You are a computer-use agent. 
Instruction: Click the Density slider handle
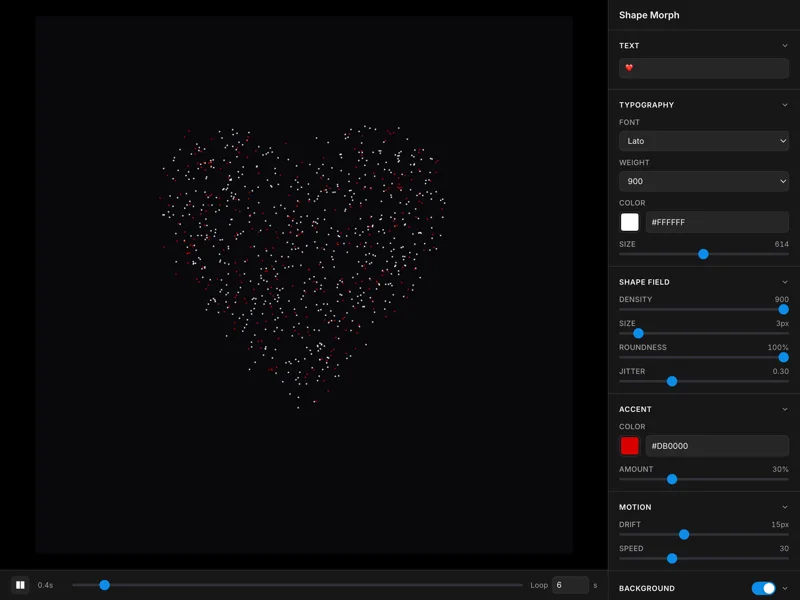783,309
